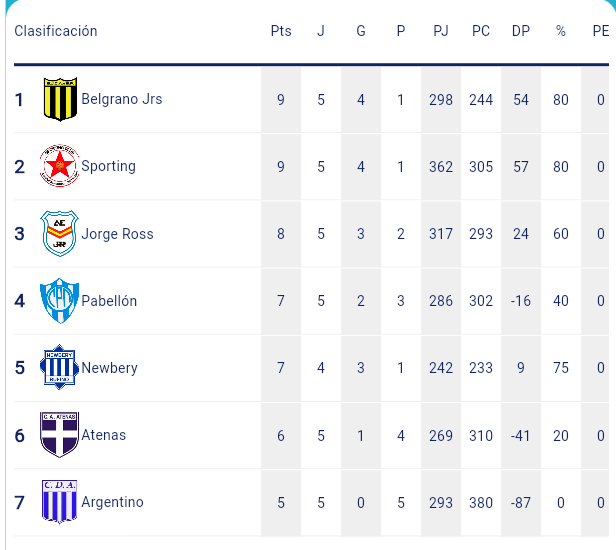
Task: Click the DP column header
Action: point(521,31)
